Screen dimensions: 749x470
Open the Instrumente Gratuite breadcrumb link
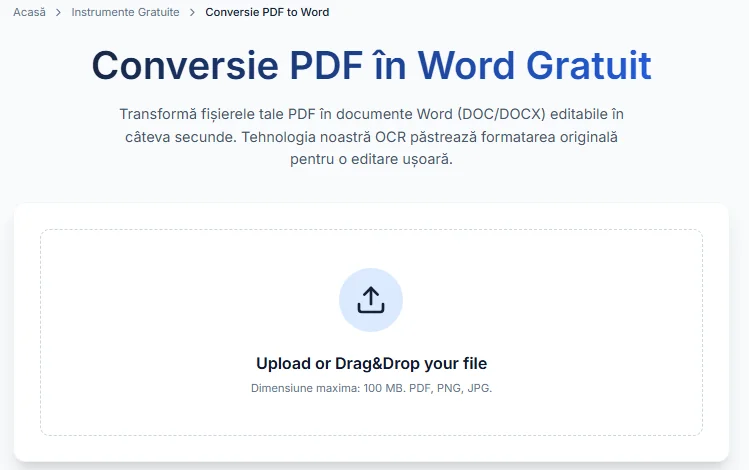[x=125, y=12]
